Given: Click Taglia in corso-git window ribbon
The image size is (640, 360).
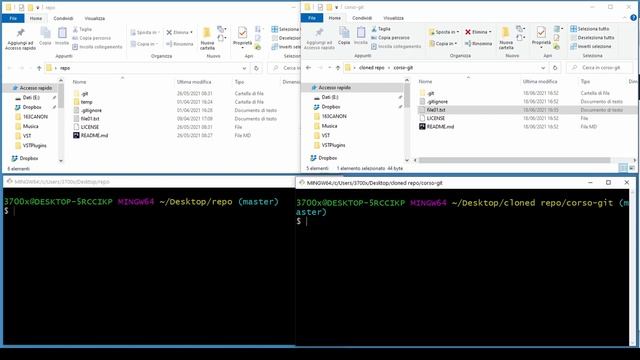Looking at the screenshot, I should (381, 29).
